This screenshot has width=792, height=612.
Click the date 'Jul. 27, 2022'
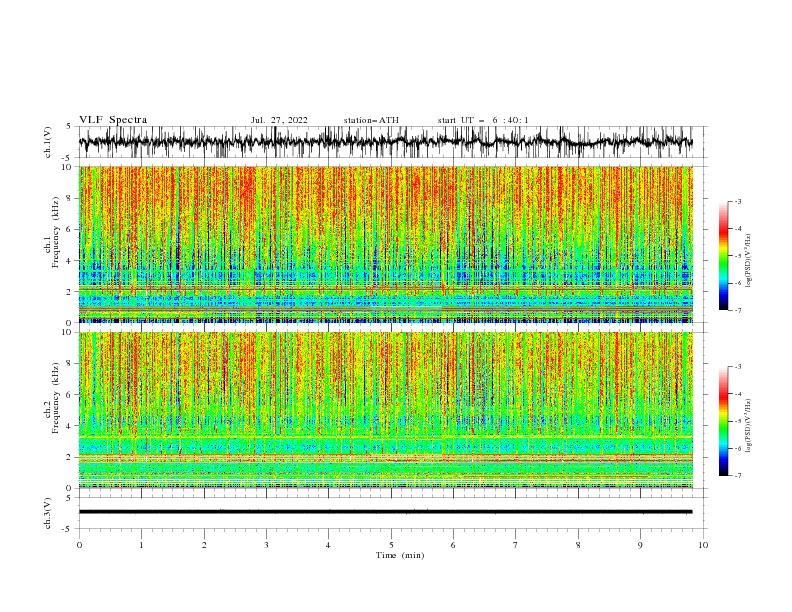coord(279,120)
